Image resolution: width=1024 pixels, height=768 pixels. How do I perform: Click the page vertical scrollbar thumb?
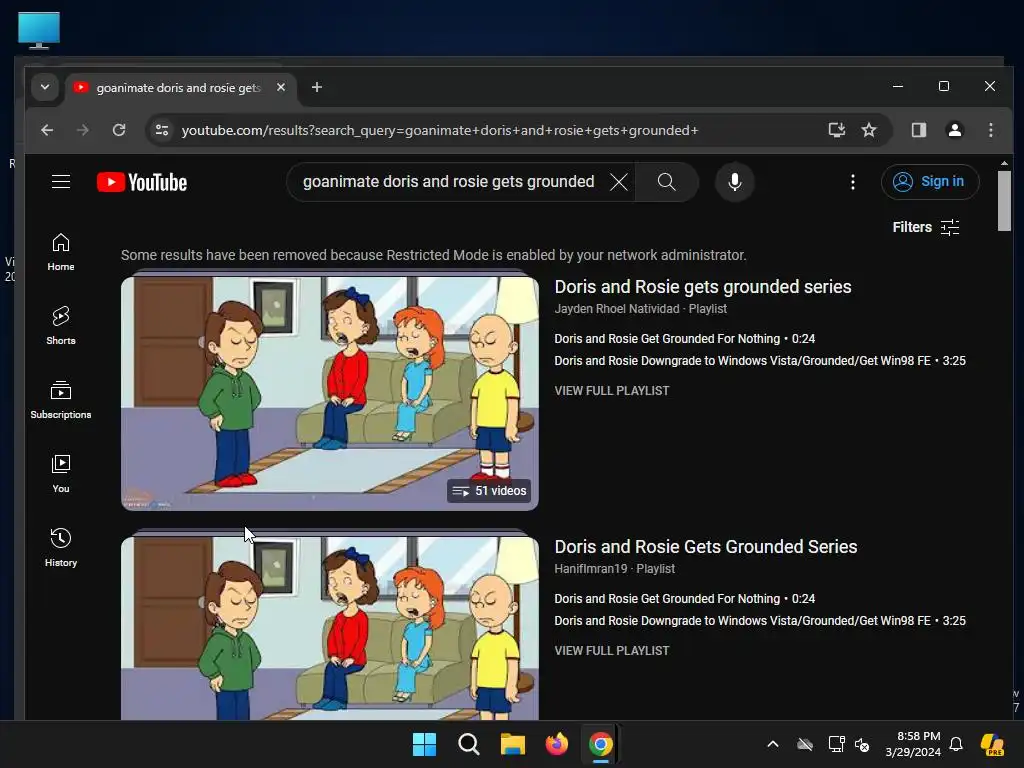1004,200
